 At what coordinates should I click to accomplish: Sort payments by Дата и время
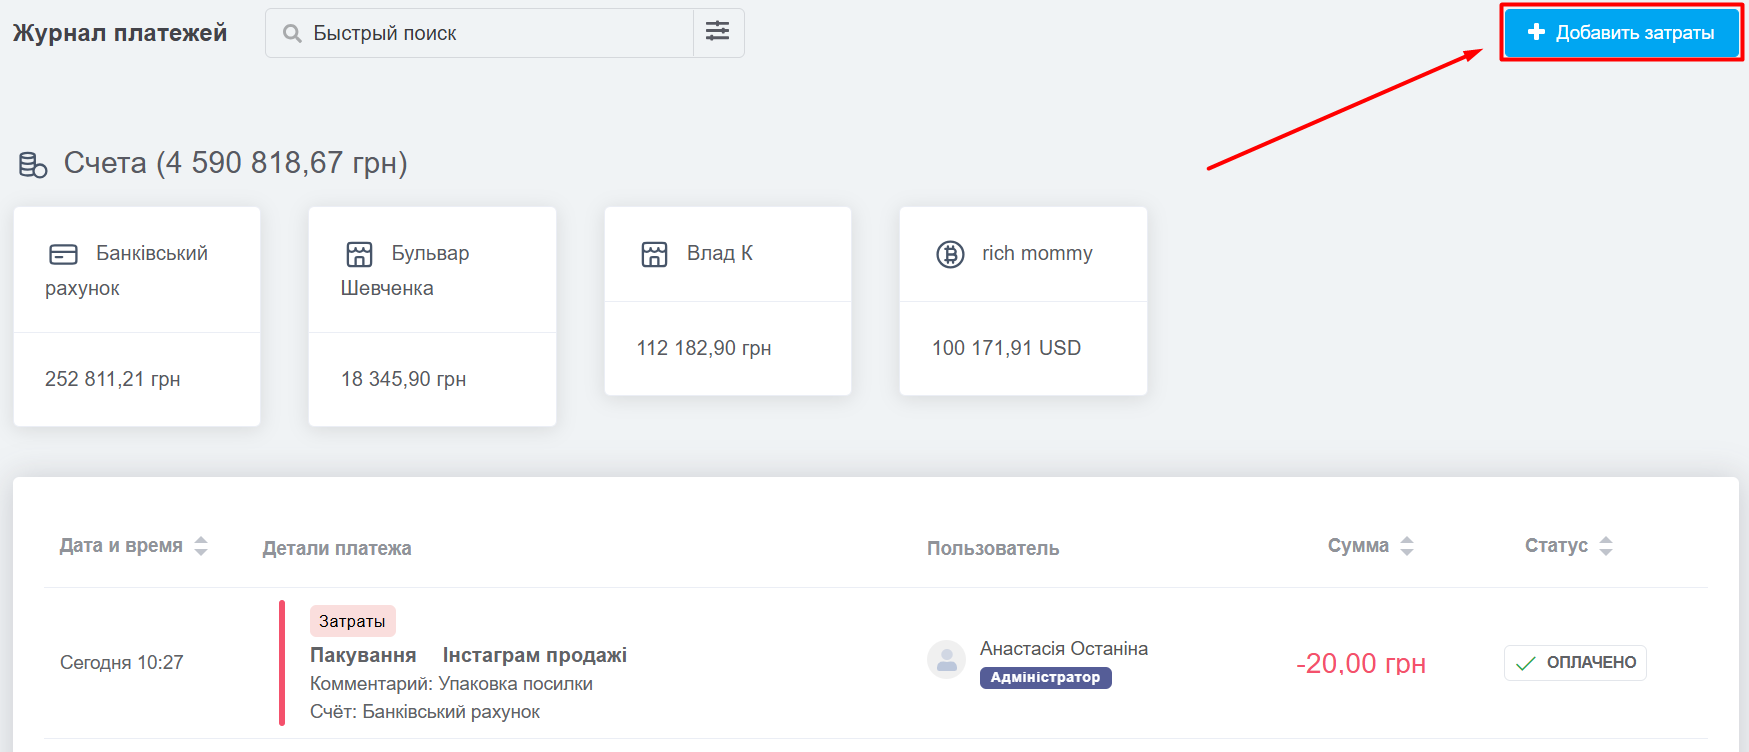point(133,546)
